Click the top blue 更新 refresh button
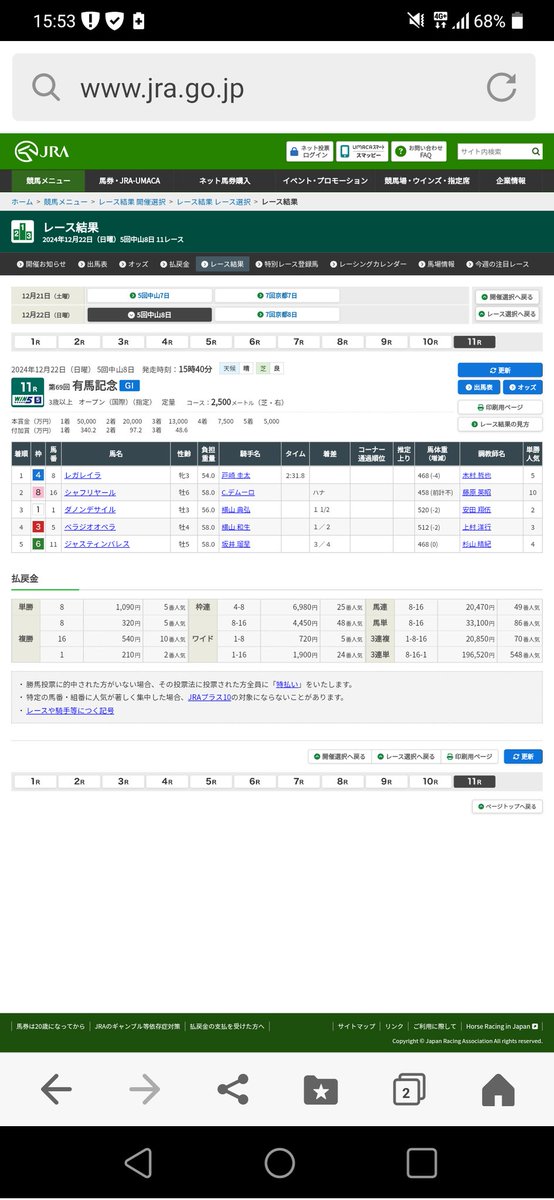Viewport: 554px width, 1200px height. [x=500, y=370]
